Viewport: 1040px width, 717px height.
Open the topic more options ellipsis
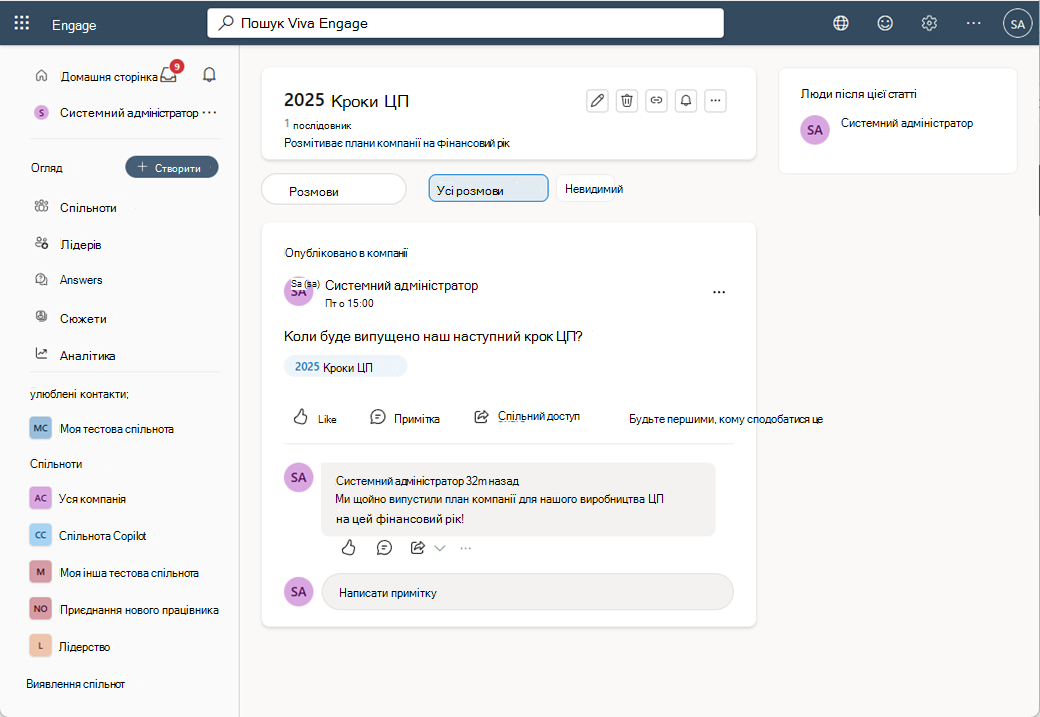pyautogui.click(x=715, y=101)
